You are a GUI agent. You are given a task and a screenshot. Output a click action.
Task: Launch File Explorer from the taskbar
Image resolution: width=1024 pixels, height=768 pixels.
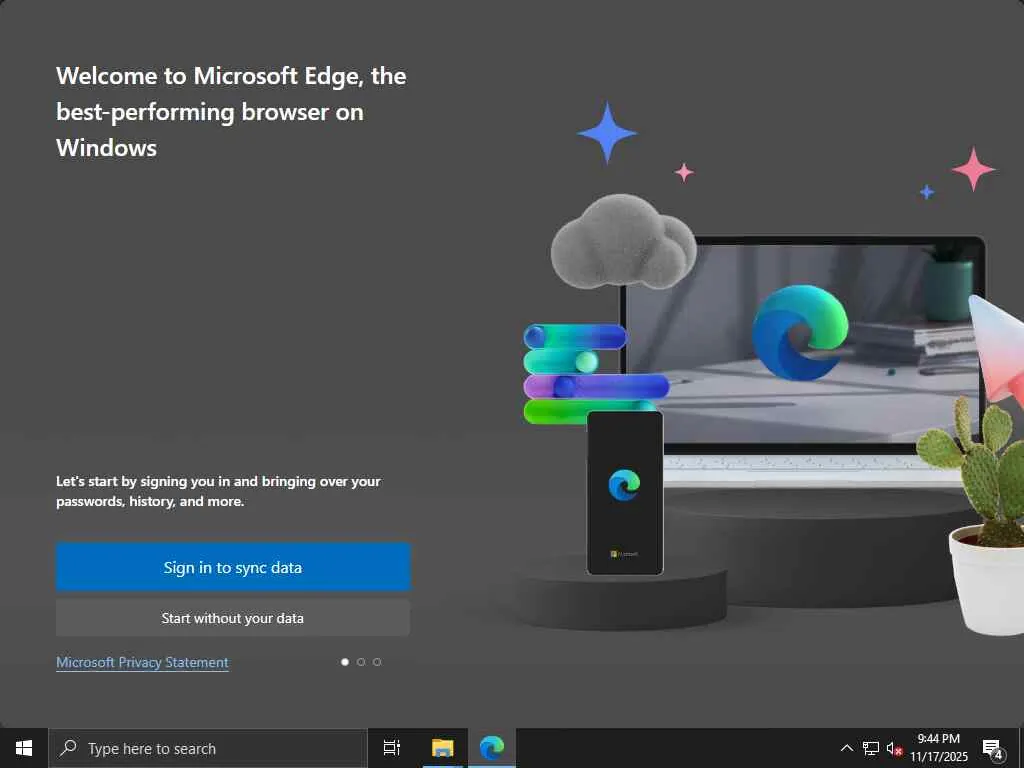[443, 748]
